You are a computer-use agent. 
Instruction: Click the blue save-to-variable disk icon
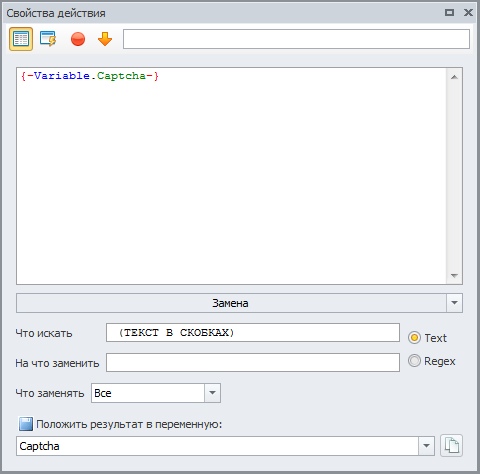click(26, 424)
